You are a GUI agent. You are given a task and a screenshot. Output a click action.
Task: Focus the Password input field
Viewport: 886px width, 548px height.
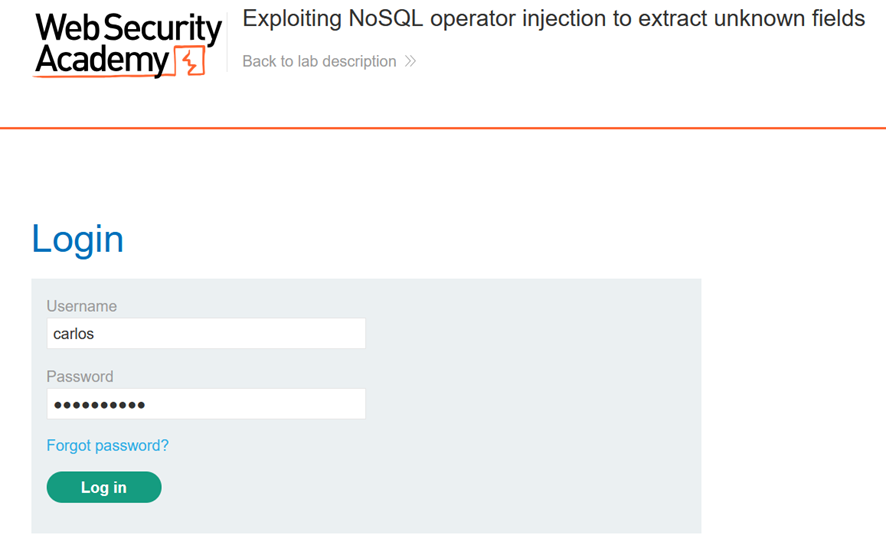206,404
